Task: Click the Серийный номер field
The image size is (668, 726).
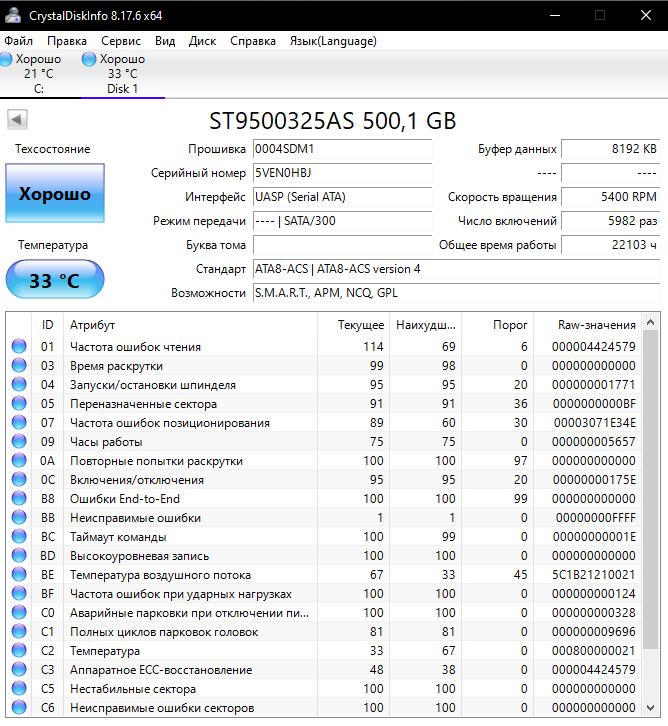Action: (343, 173)
